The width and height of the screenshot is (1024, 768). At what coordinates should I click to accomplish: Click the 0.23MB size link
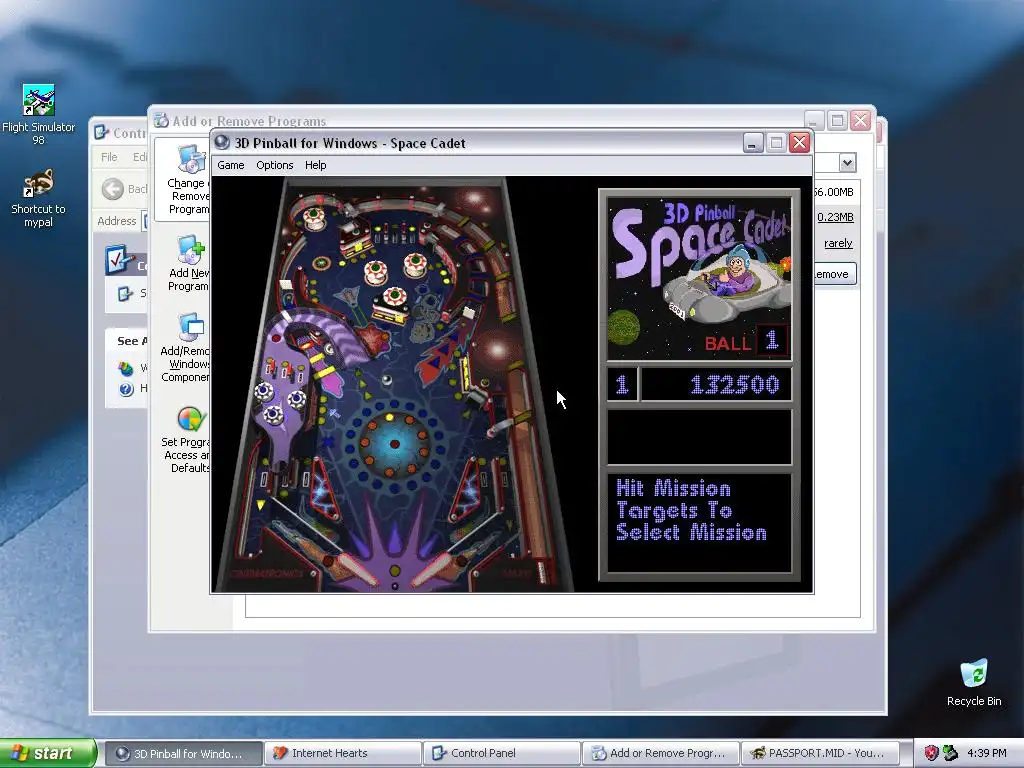click(835, 217)
